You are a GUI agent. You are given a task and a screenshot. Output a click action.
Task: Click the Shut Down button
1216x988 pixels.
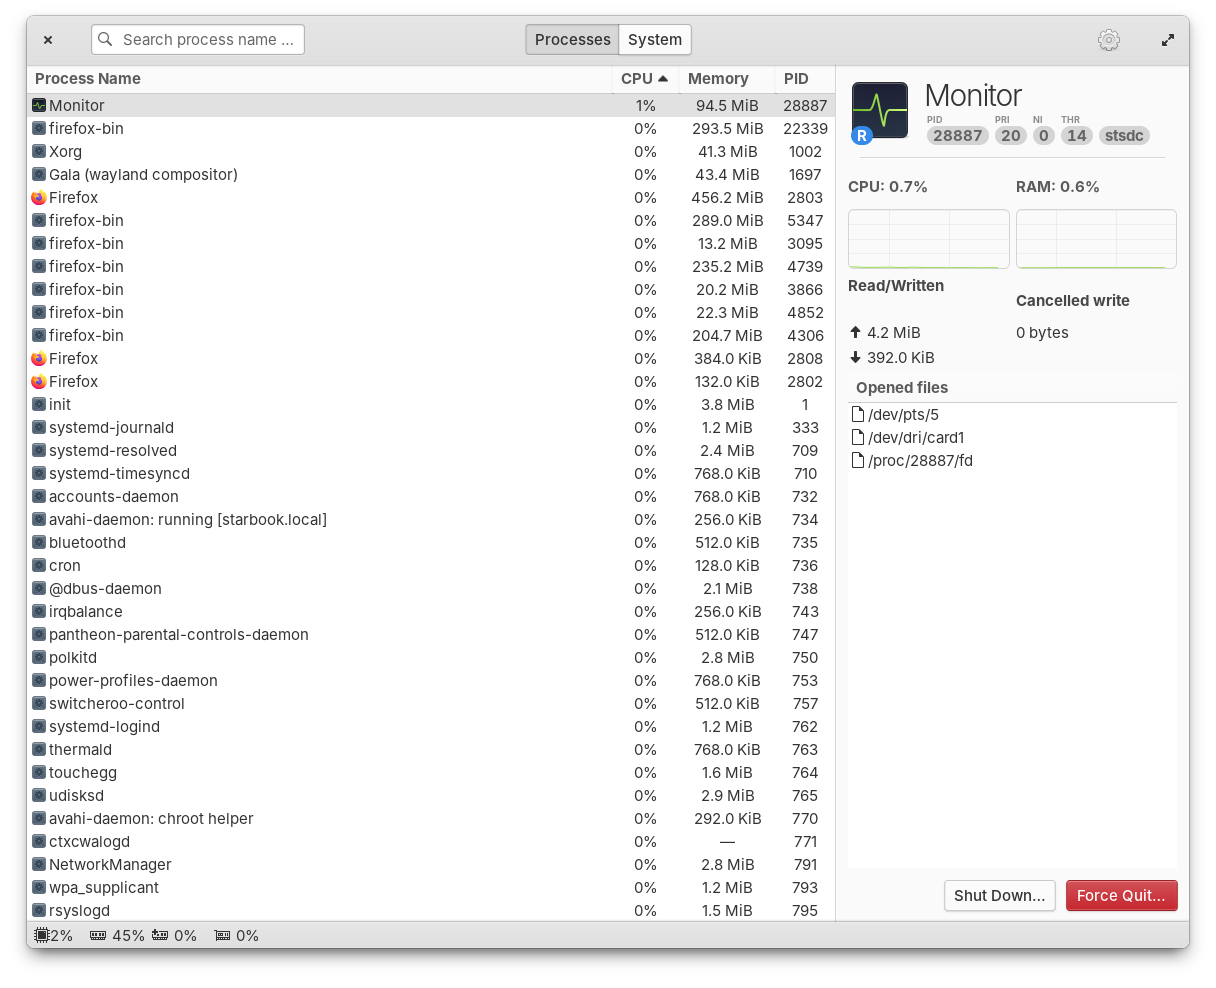pos(999,895)
